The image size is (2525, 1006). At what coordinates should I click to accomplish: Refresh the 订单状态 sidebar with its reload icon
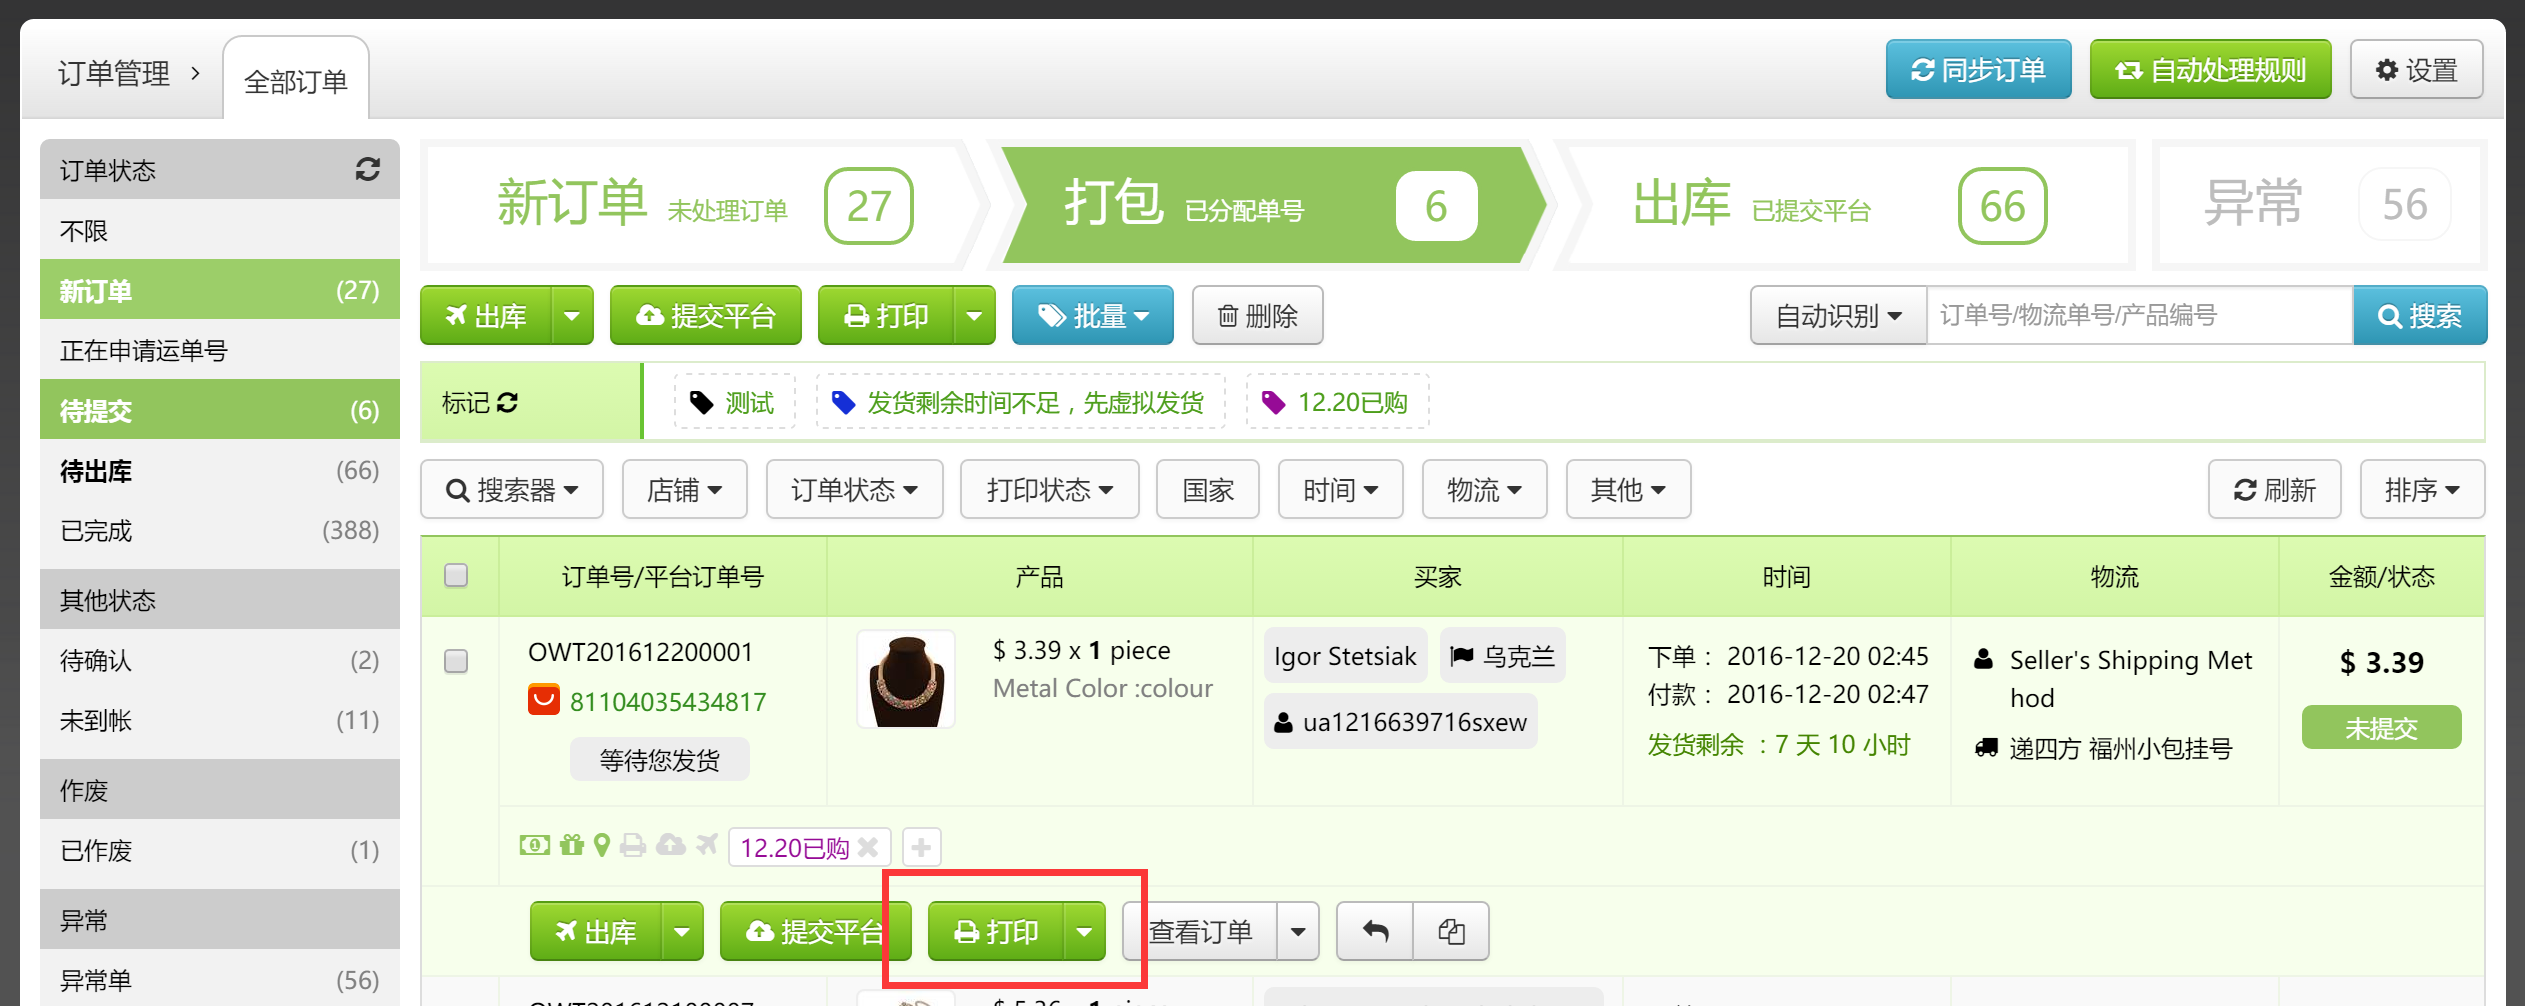pyautogui.click(x=367, y=170)
